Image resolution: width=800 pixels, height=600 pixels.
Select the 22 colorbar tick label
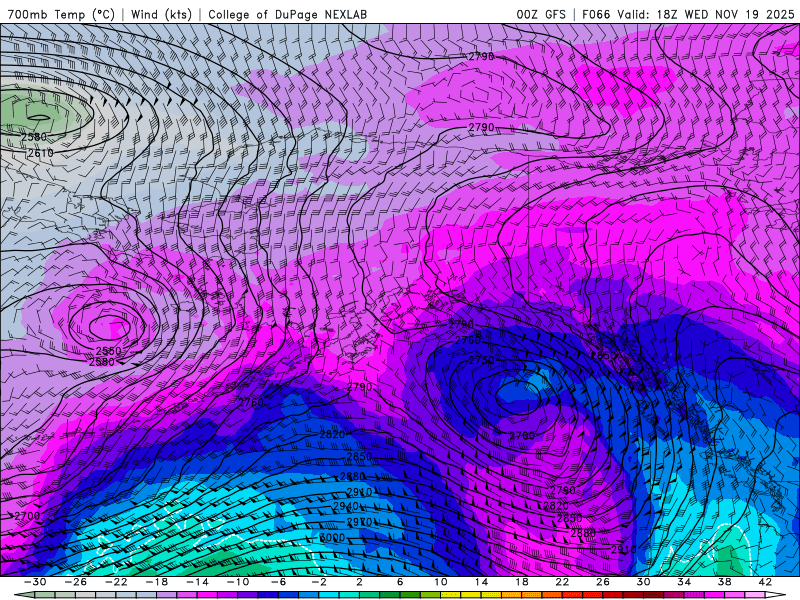[x=562, y=582]
